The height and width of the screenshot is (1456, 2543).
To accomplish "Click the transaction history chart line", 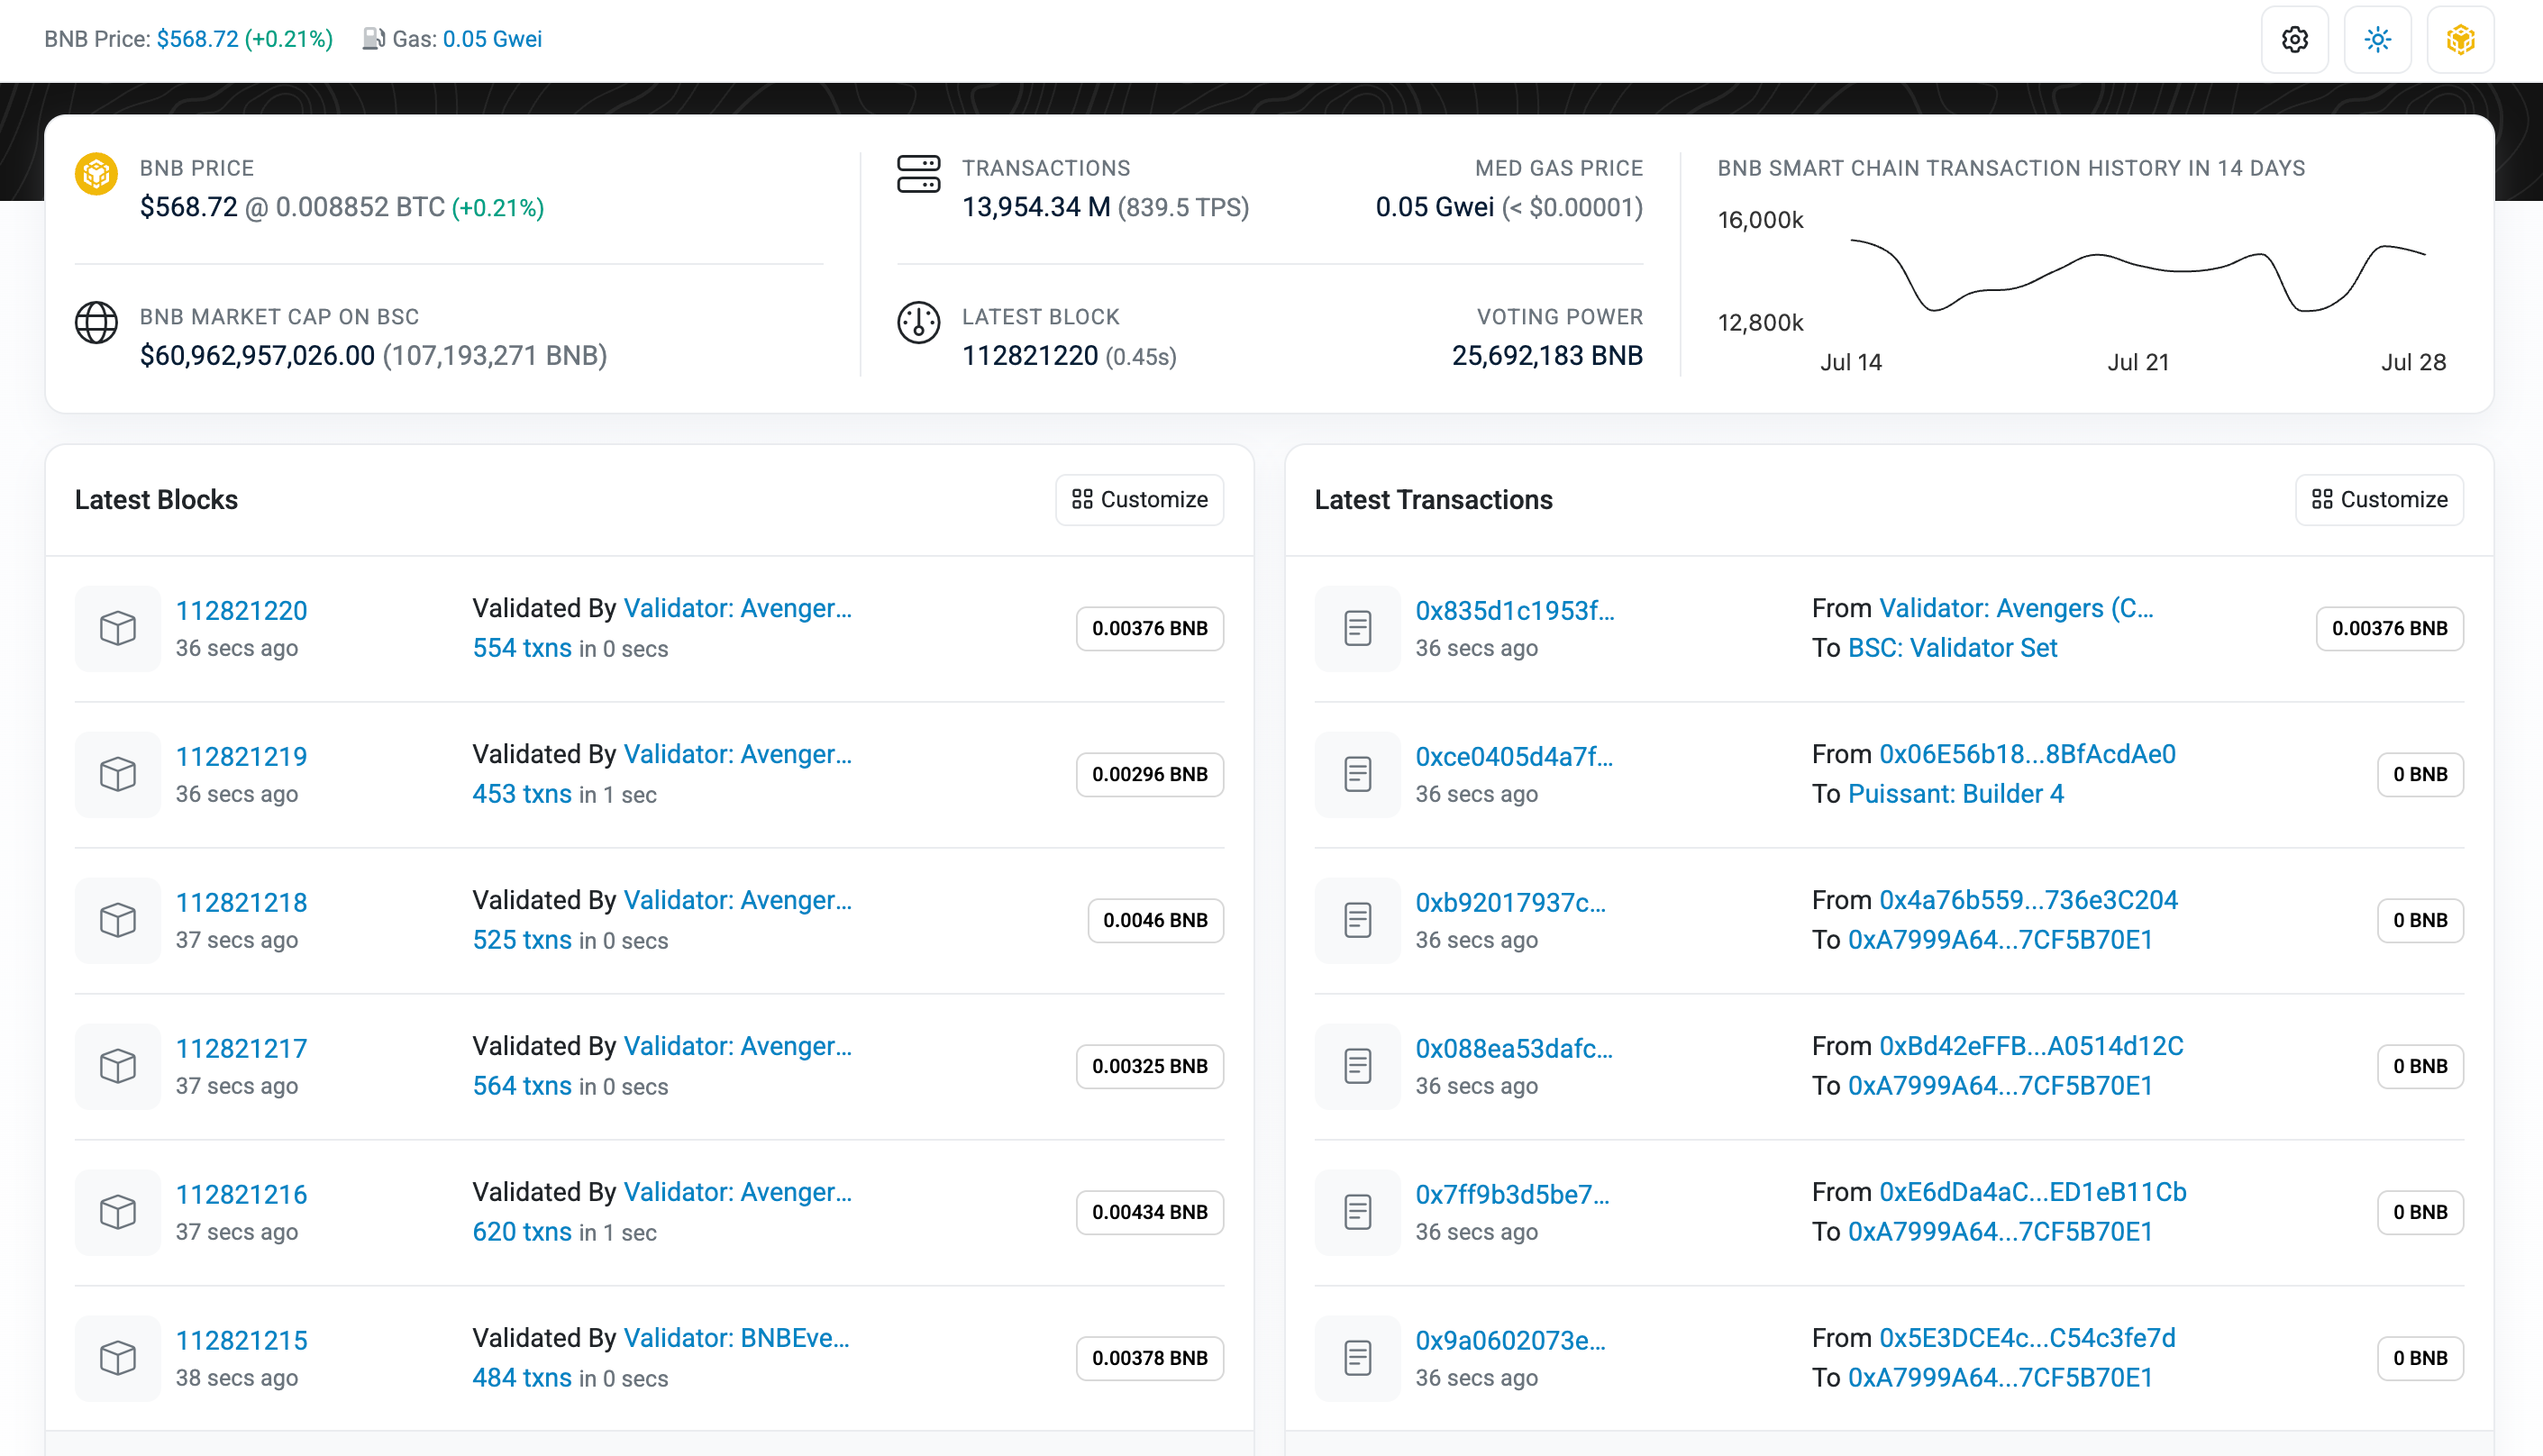I will click(x=2138, y=275).
